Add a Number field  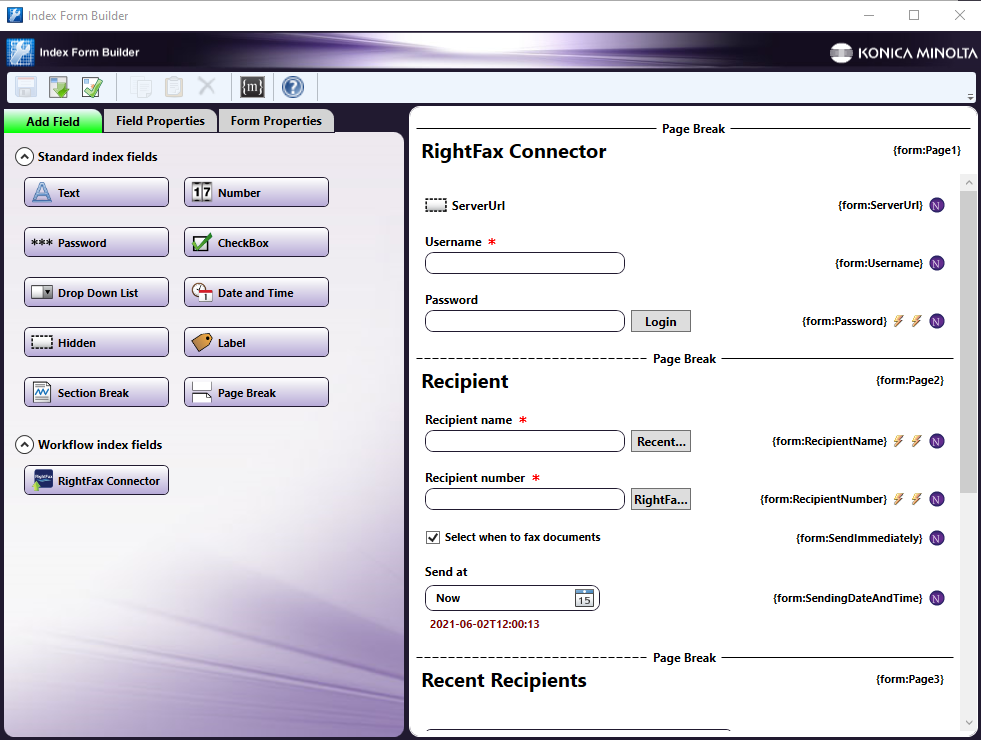click(x=257, y=192)
